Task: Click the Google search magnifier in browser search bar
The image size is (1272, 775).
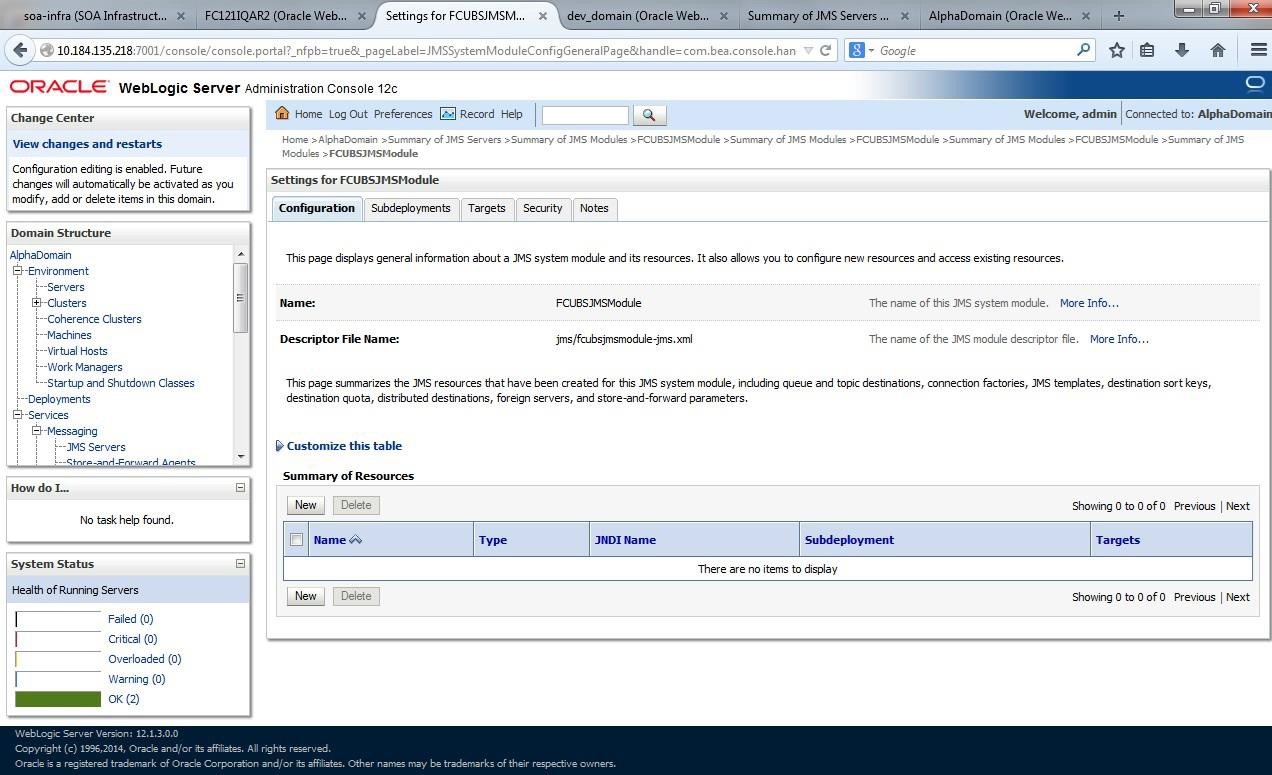Action: 1084,50
